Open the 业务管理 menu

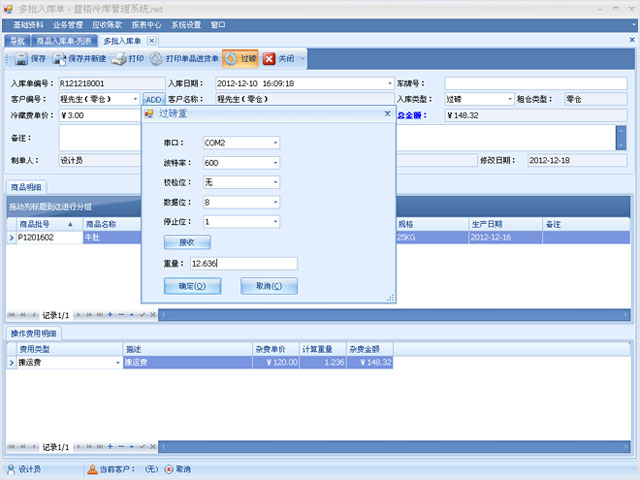(68, 25)
